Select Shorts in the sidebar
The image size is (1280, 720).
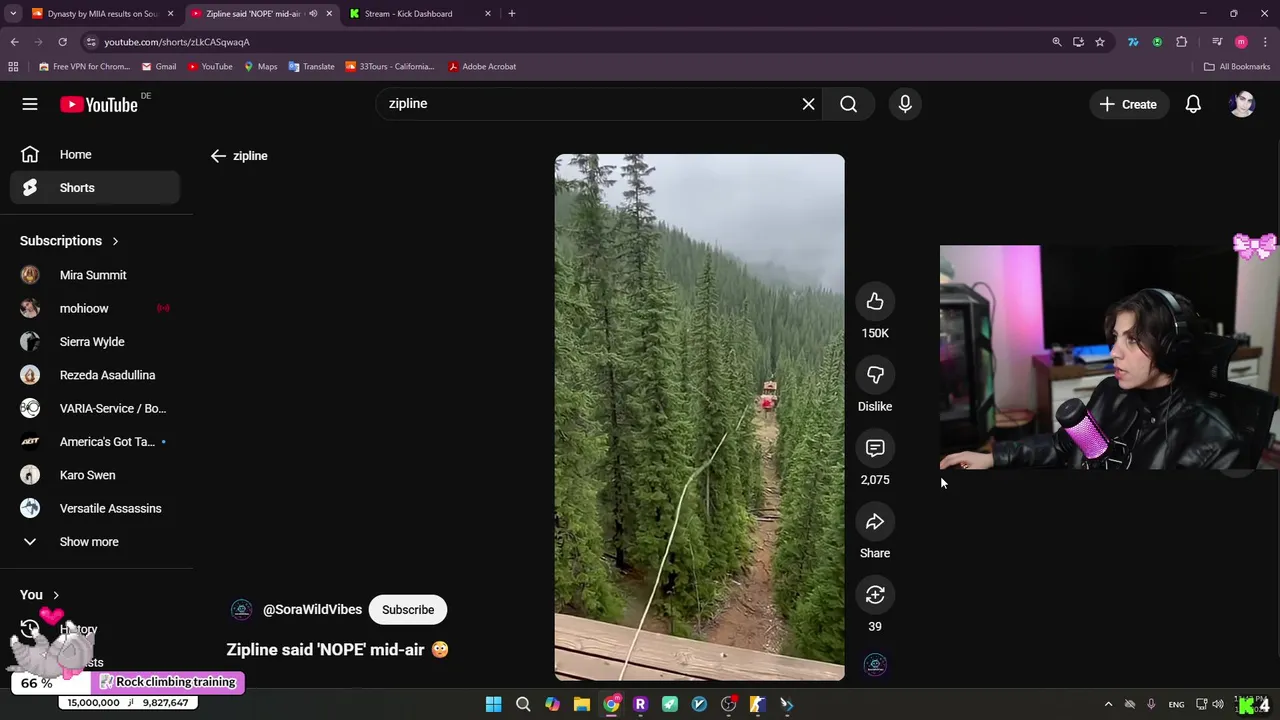(x=95, y=188)
